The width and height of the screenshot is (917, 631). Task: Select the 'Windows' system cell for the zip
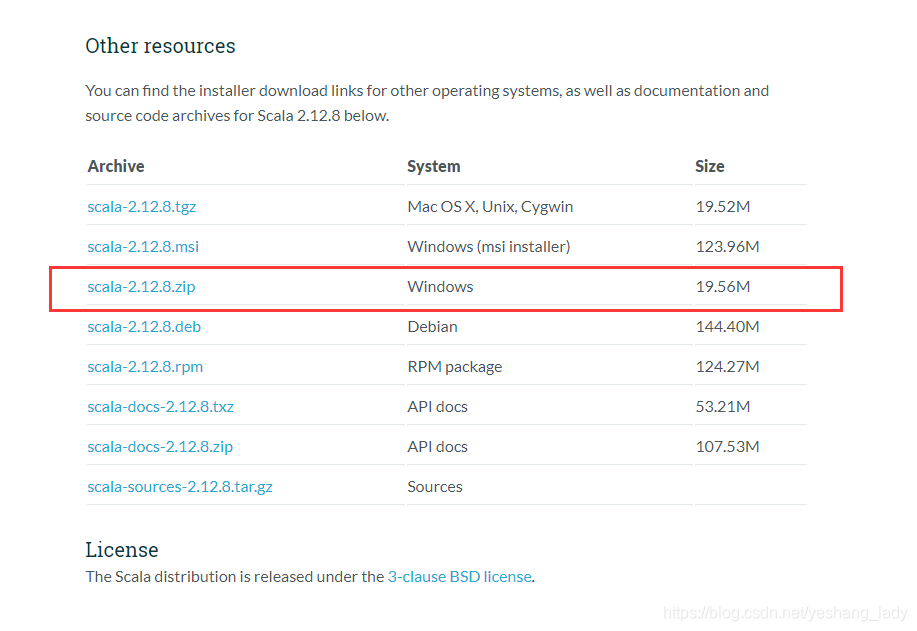click(440, 287)
